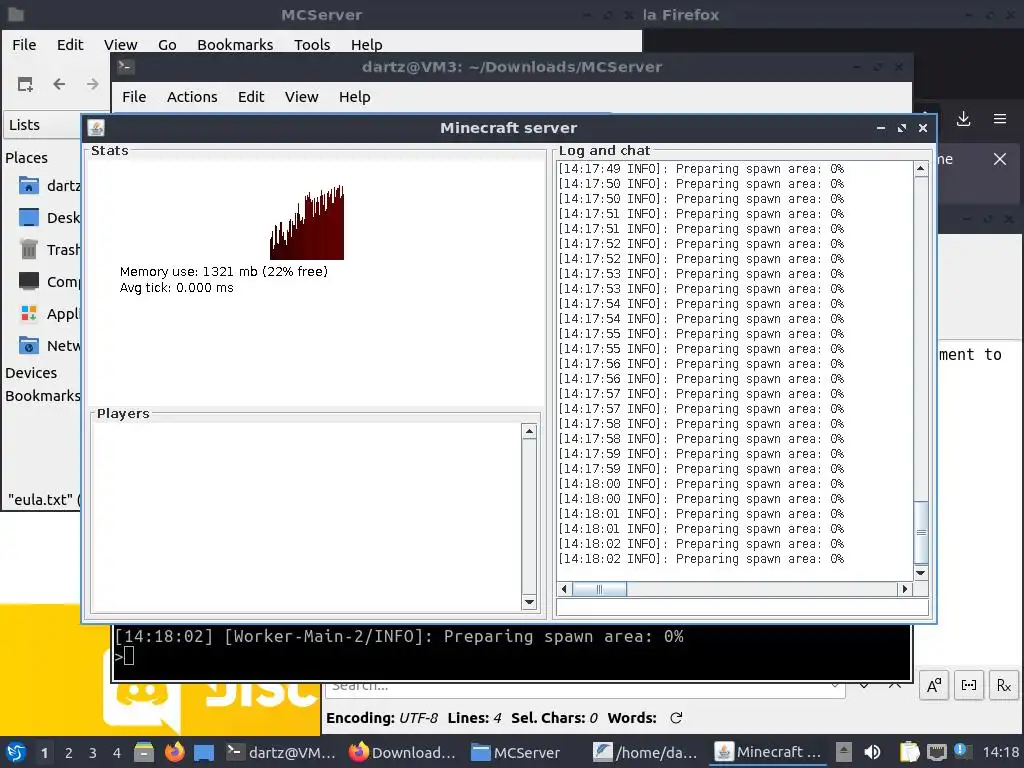The width and height of the screenshot is (1024, 768).
Task: Focus the server command input field
Action: click(x=743, y=607)
